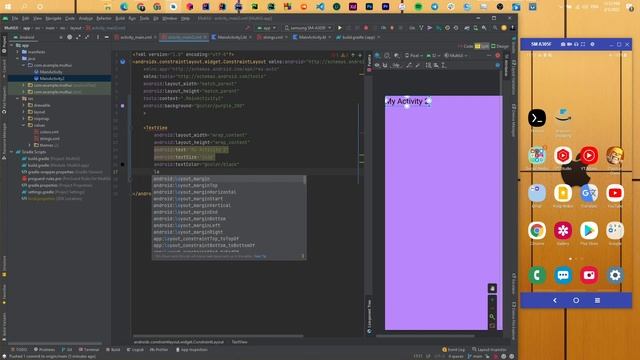The width and height of the screenshot is (640, 360).
Task: Switch to the activity_main.xml editor tab
Action: (136, 37)
